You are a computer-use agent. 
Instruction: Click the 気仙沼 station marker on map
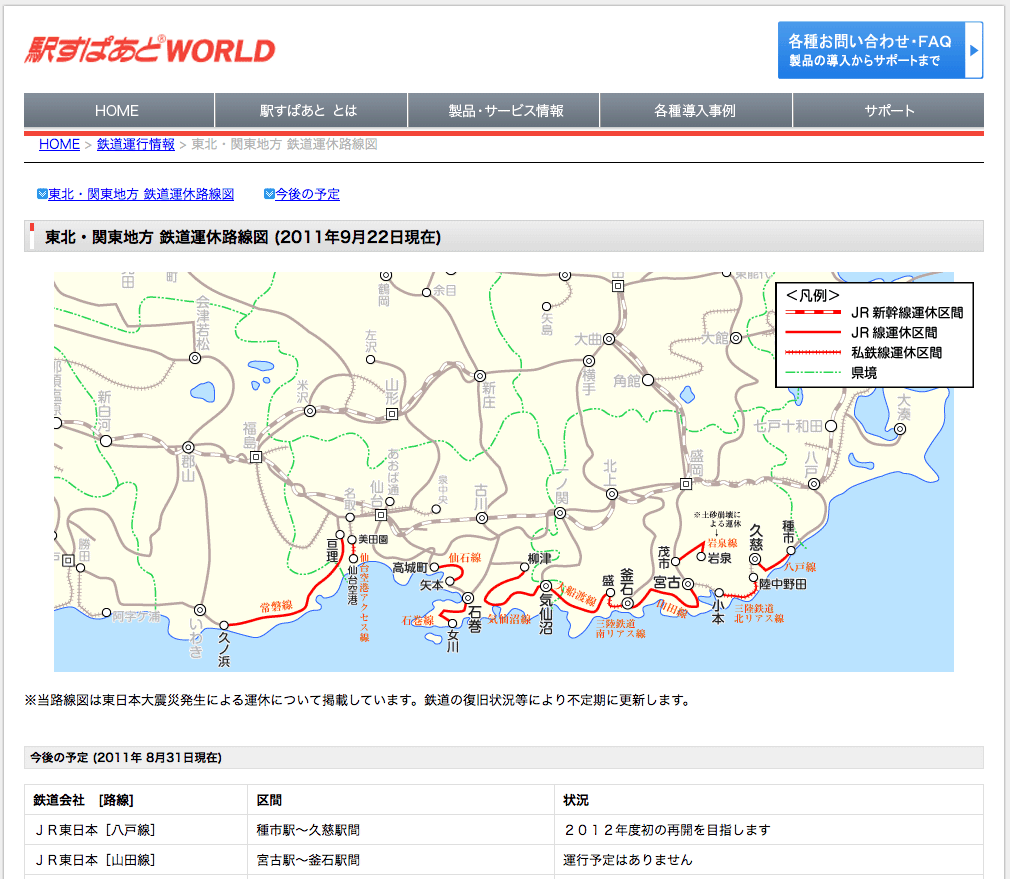click(546, 587)
